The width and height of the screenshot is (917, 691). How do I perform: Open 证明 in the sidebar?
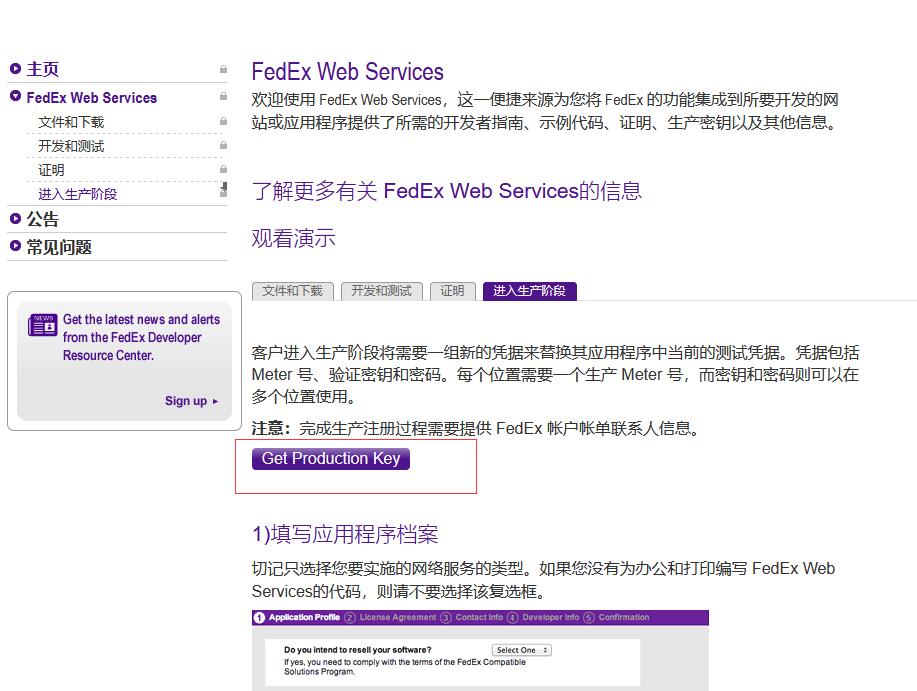click(51, 170)
